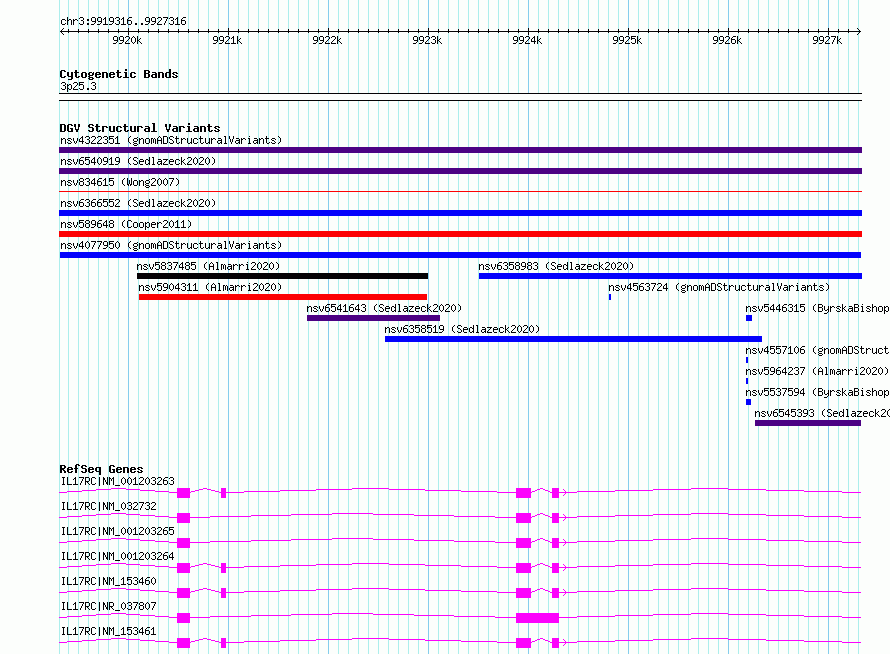This screenshot has width=890, height=654.
Task: Open the nsv5446315 ByrskaBishop label
Action: [817, 308]
